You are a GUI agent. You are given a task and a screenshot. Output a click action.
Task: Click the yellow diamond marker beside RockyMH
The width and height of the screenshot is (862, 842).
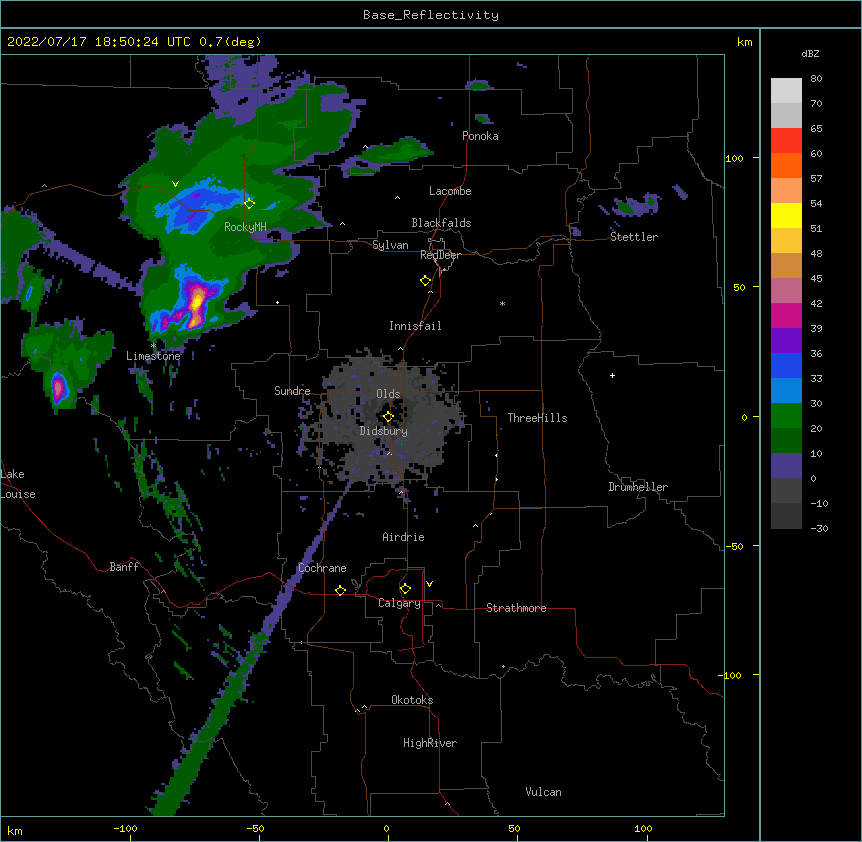click(x=250, y=203)
